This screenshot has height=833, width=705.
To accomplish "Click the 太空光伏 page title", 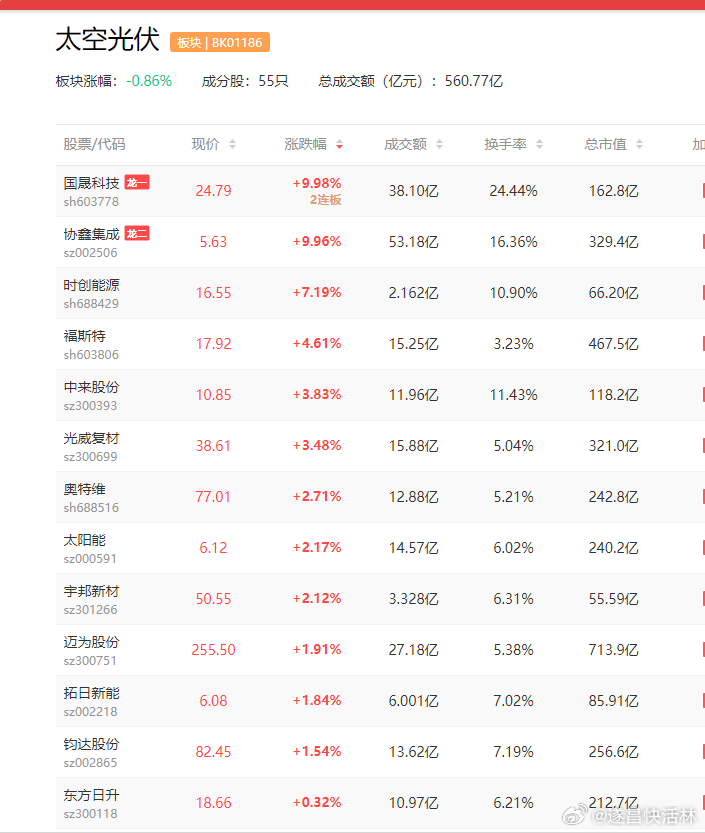I will point(107,40).
